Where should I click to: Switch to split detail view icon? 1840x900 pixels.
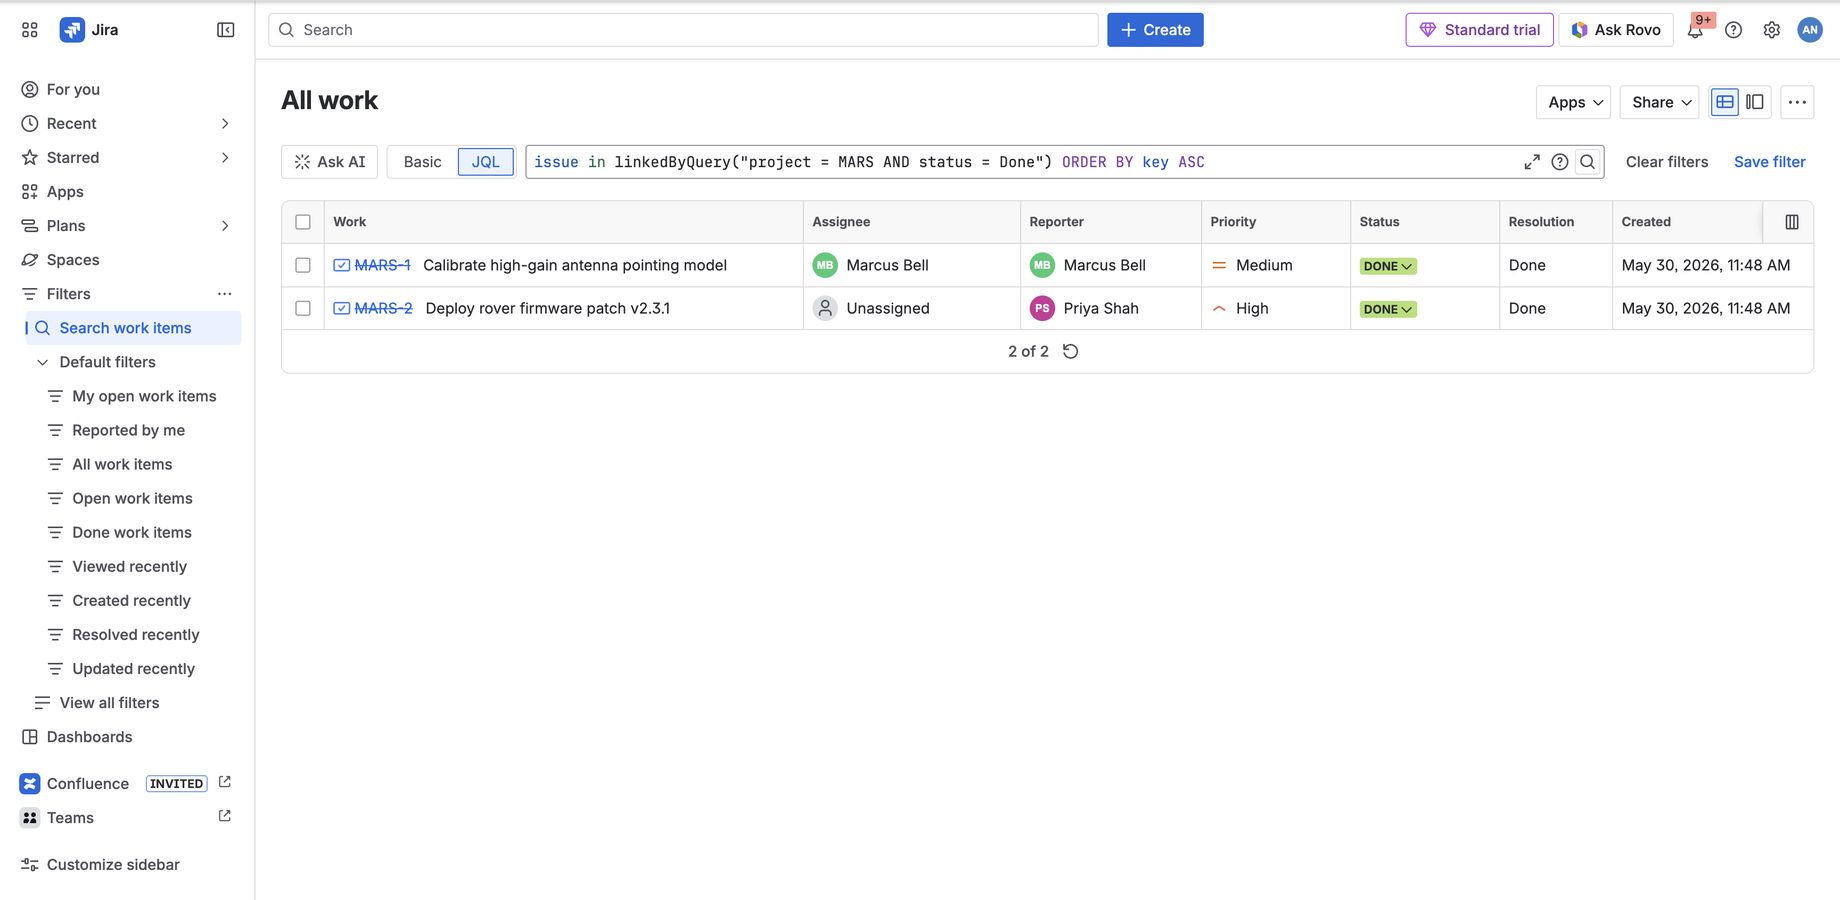pyautogui.click(x=1755, y=102)
